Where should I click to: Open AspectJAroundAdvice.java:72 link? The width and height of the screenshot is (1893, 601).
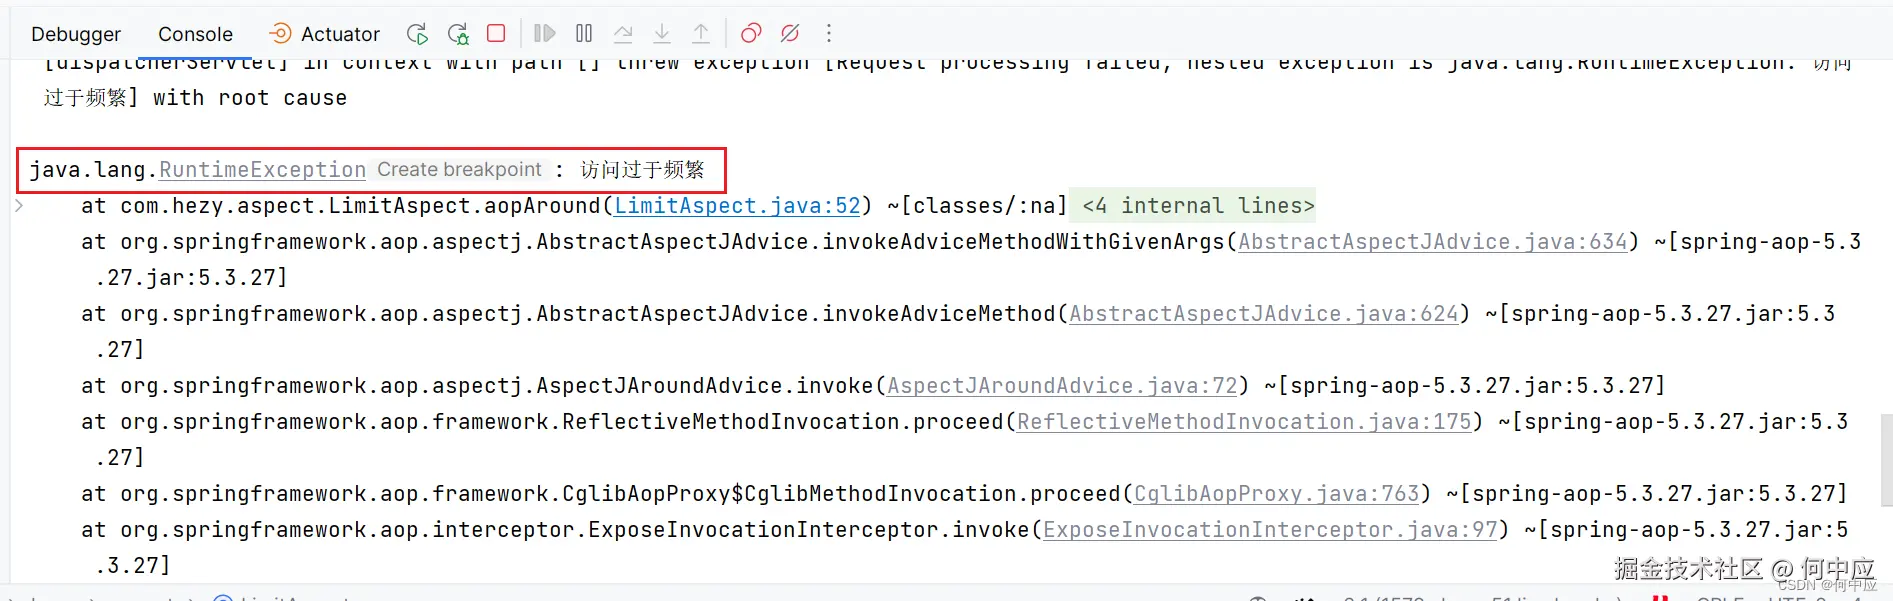pyautogui.click(x=1062, y=386)
